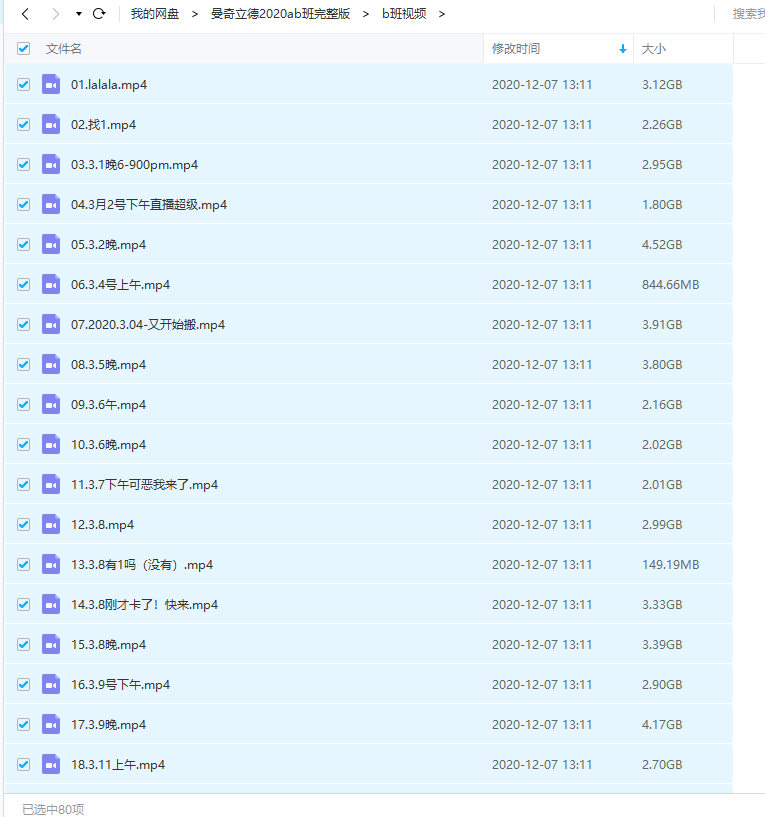Select file name 14.3.8刚才卡了！快来.mp4
This screenshot has width=765, height=817.
click(144, 605)
